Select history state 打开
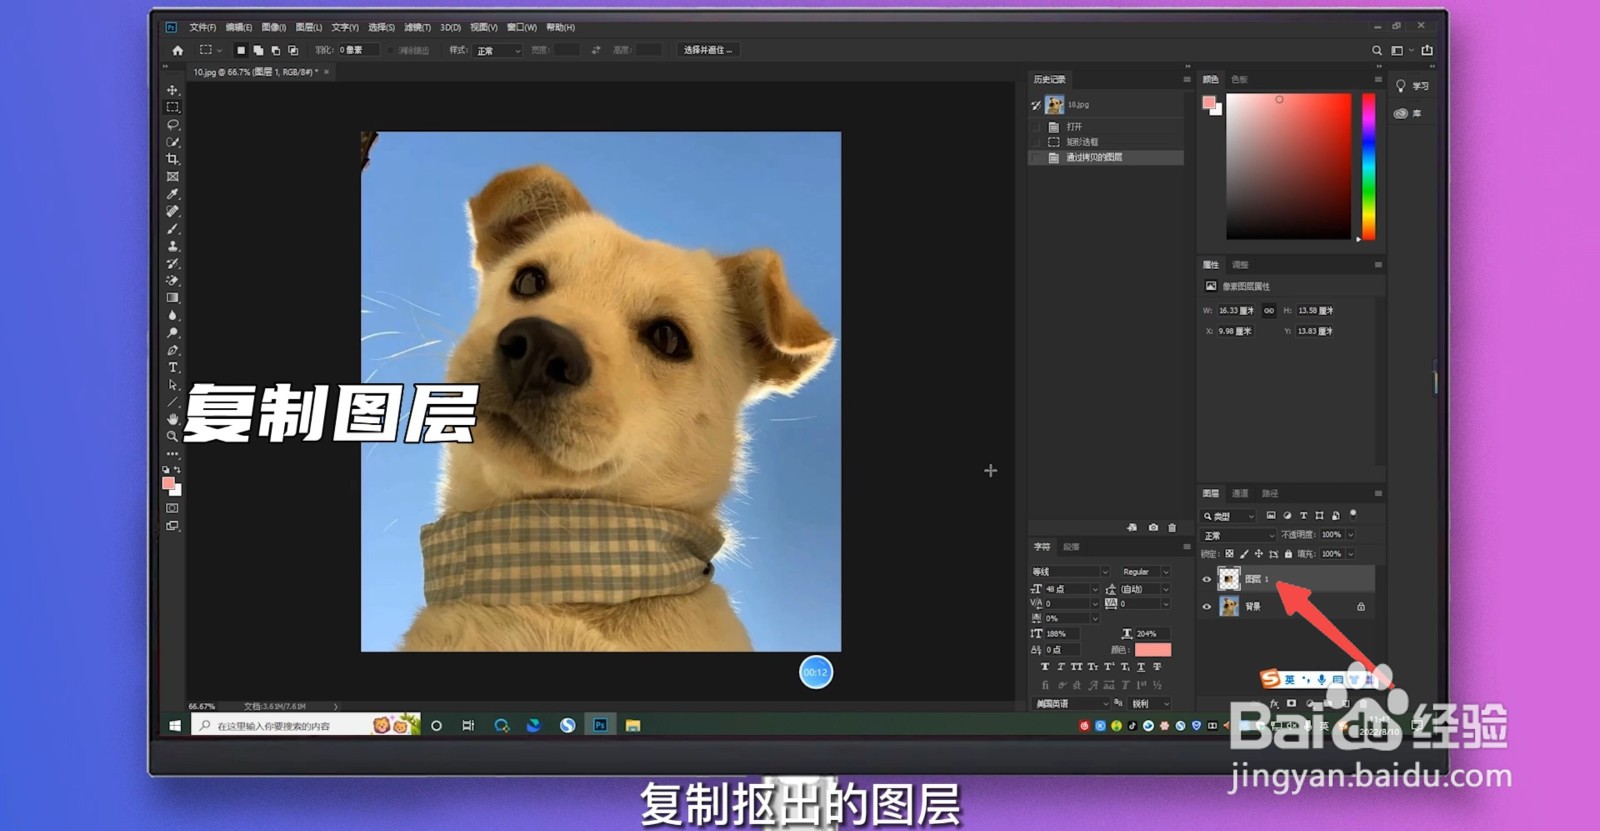Viewport: 1600px width, 831px height. pos(1106,127)
